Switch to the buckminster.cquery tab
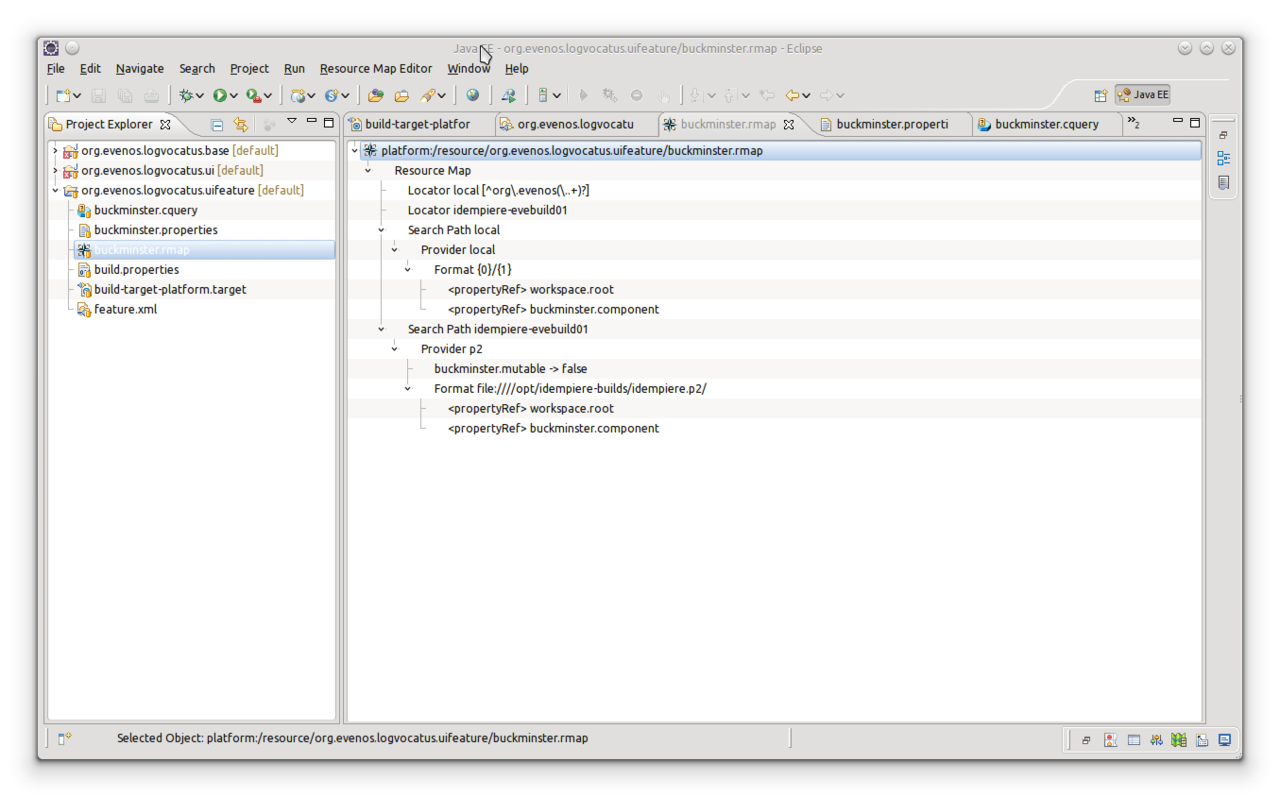The image size is (1280, 797). coord(1046,124)
